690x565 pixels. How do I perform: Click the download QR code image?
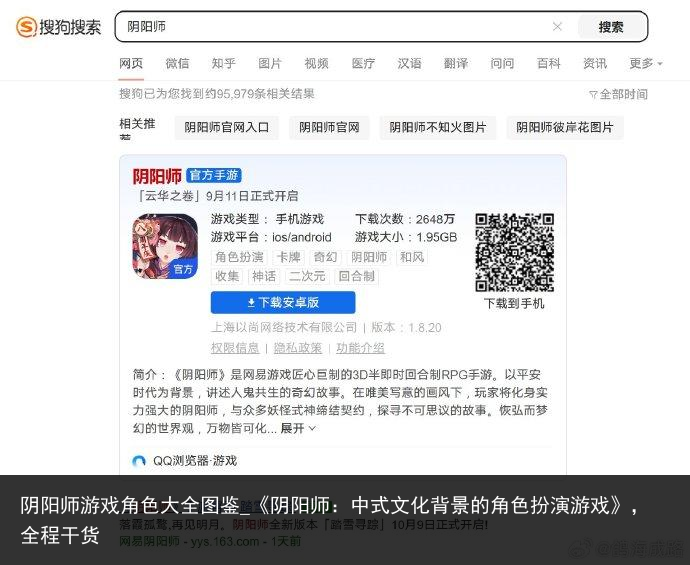(514, 253)
